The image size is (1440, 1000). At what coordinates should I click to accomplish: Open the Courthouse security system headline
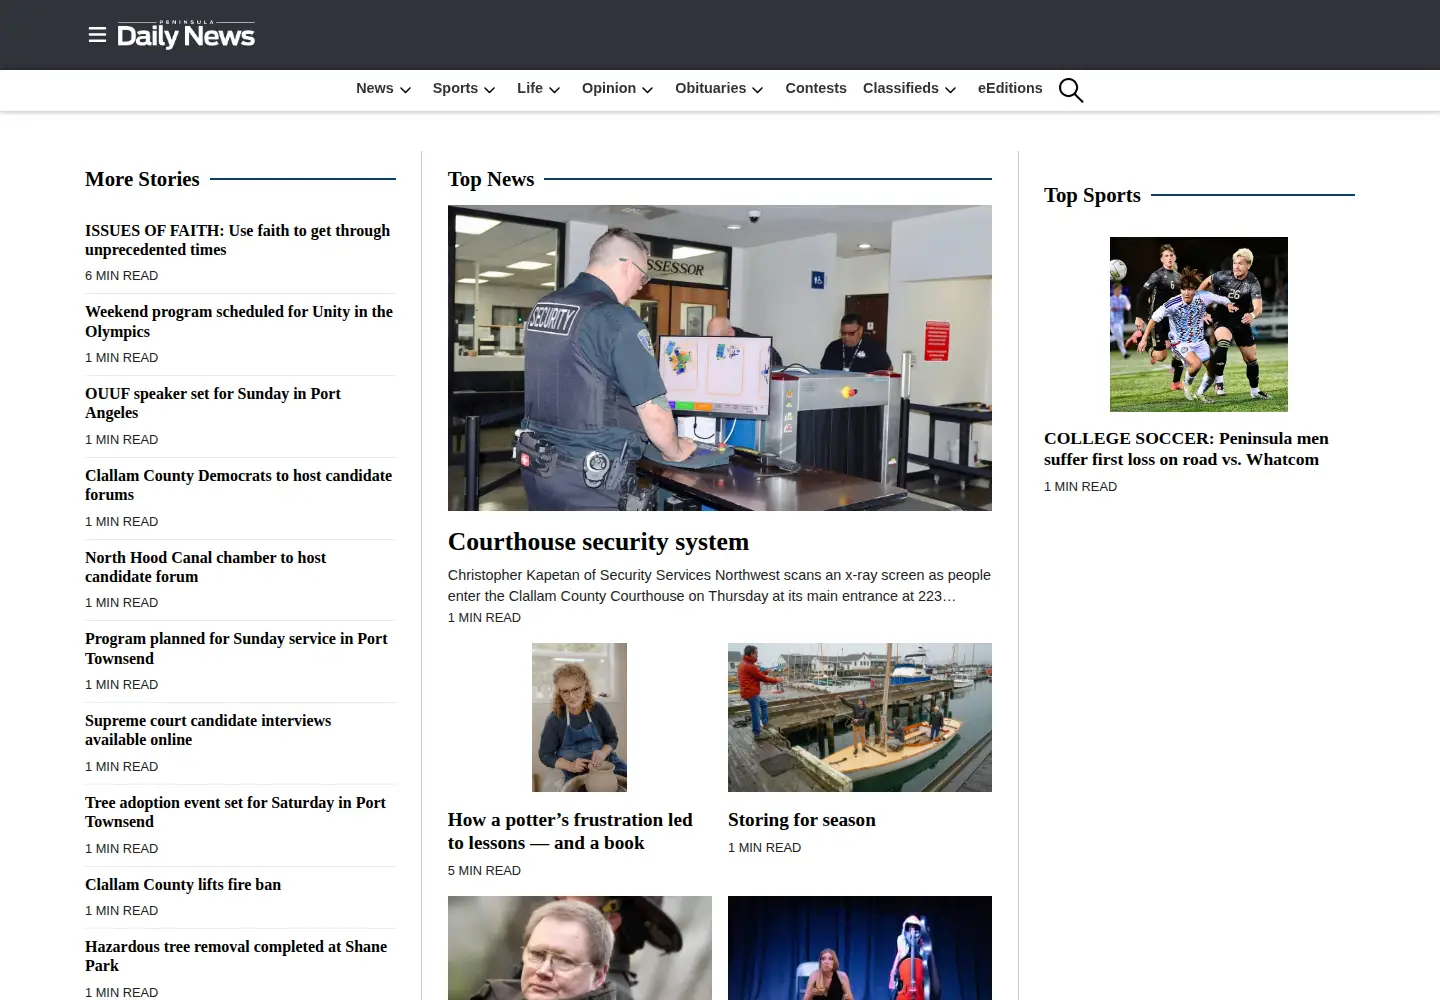tap(598, 542)
